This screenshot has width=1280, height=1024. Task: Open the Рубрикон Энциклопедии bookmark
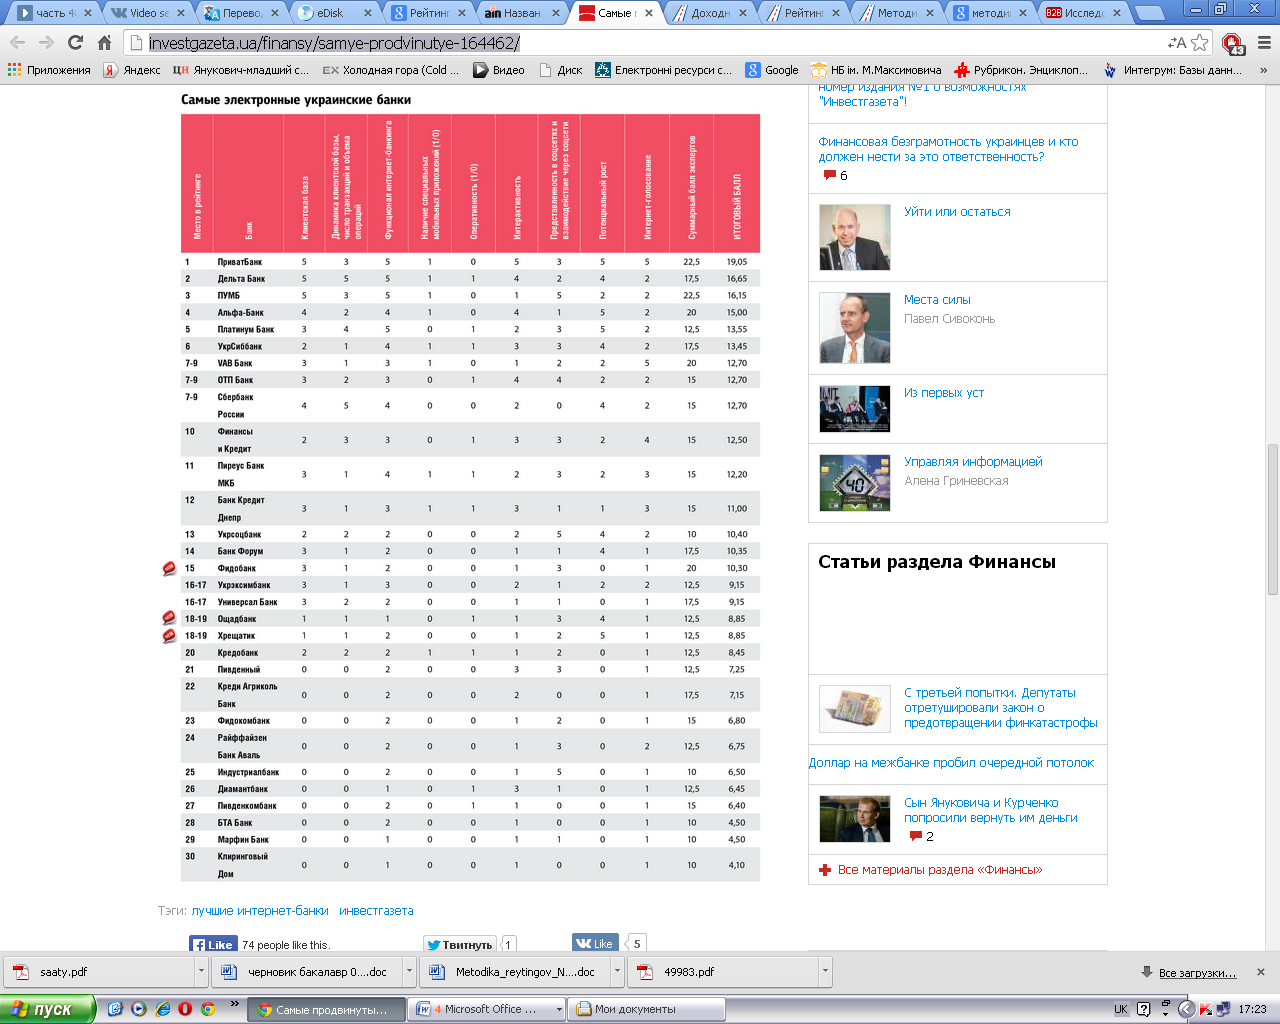1021,70
